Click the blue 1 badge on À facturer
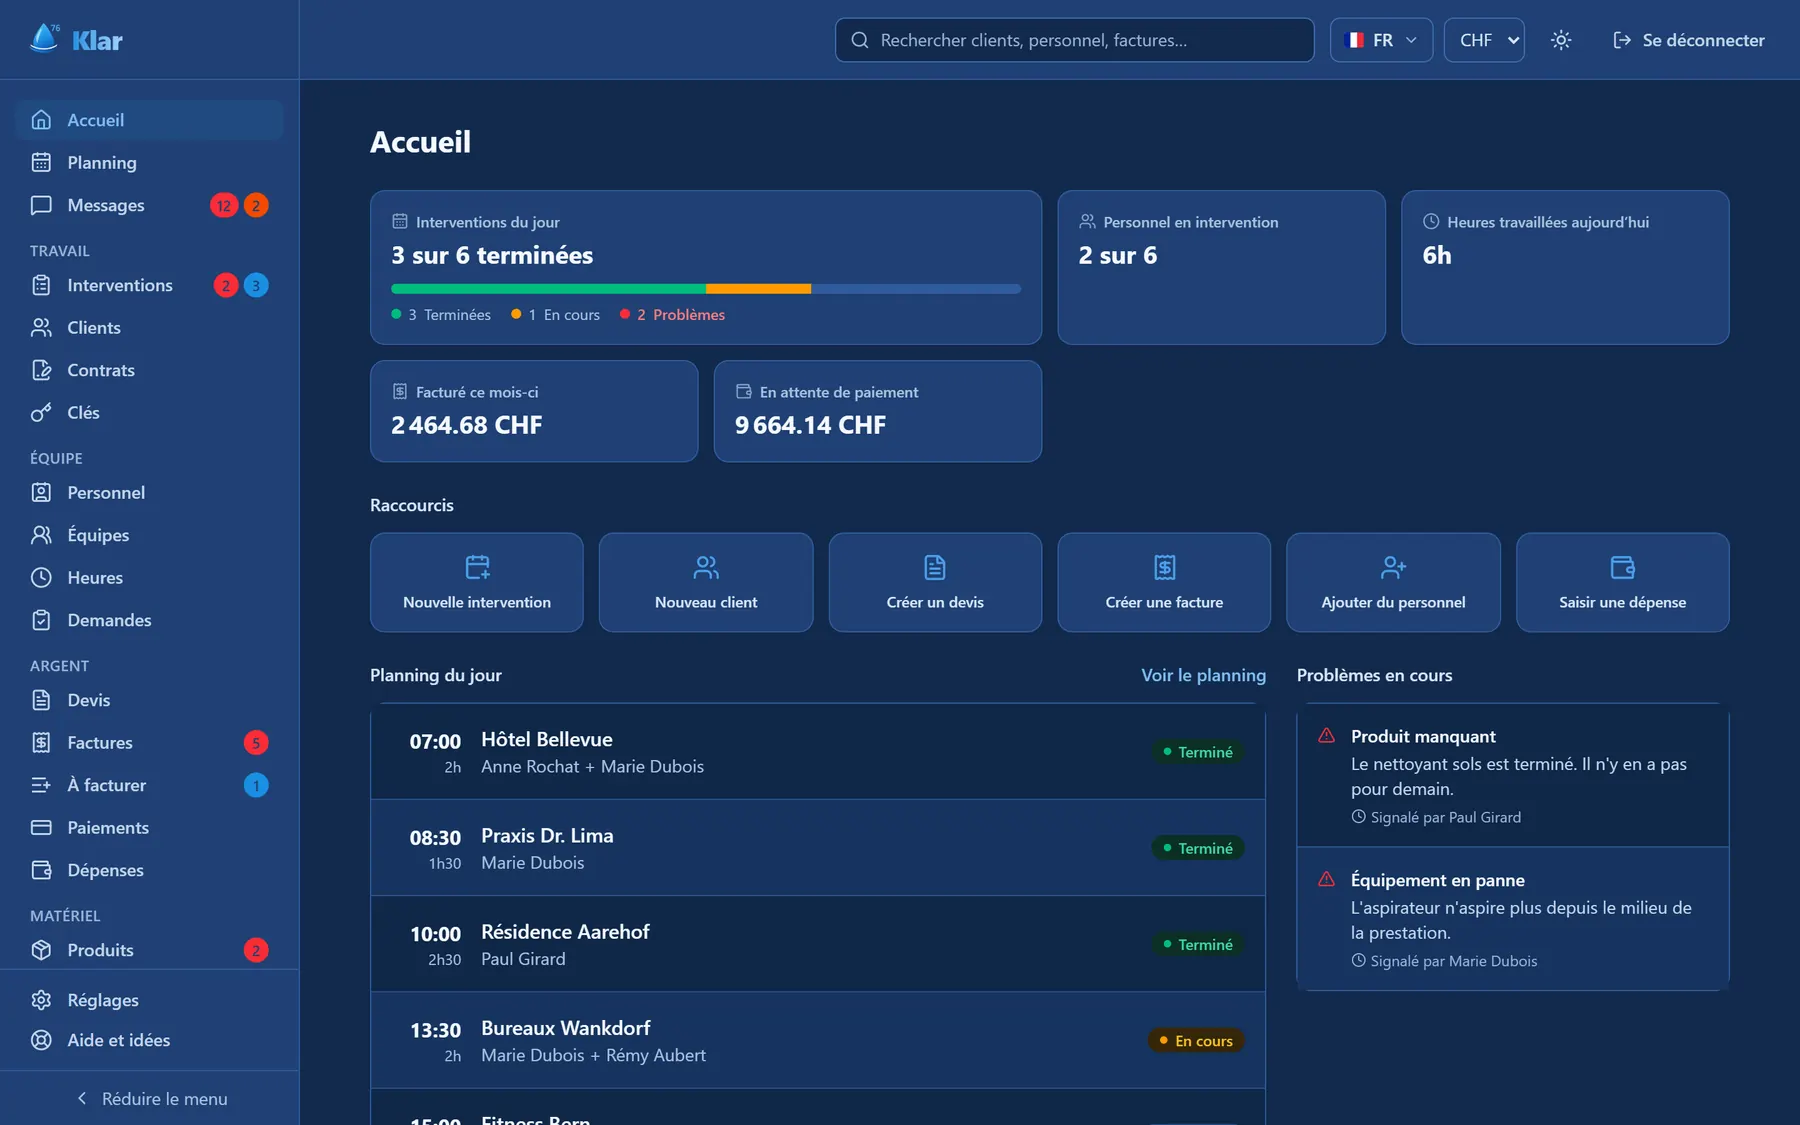Screen dimensions: 1800x1125 [x=256, y=785]
